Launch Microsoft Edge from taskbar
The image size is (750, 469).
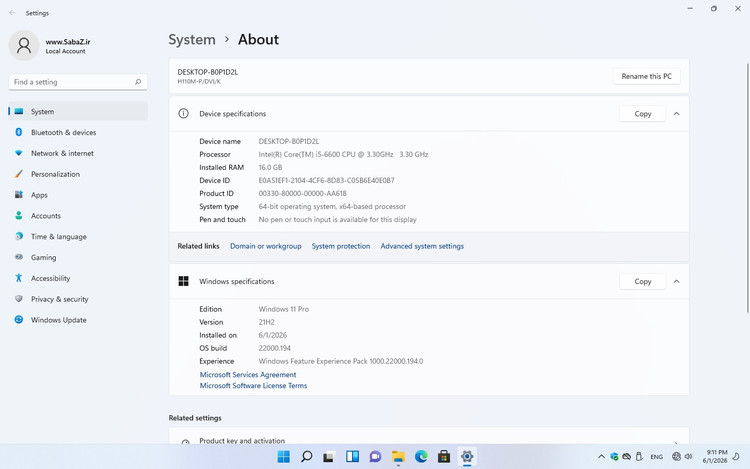[x=421, y=457]
